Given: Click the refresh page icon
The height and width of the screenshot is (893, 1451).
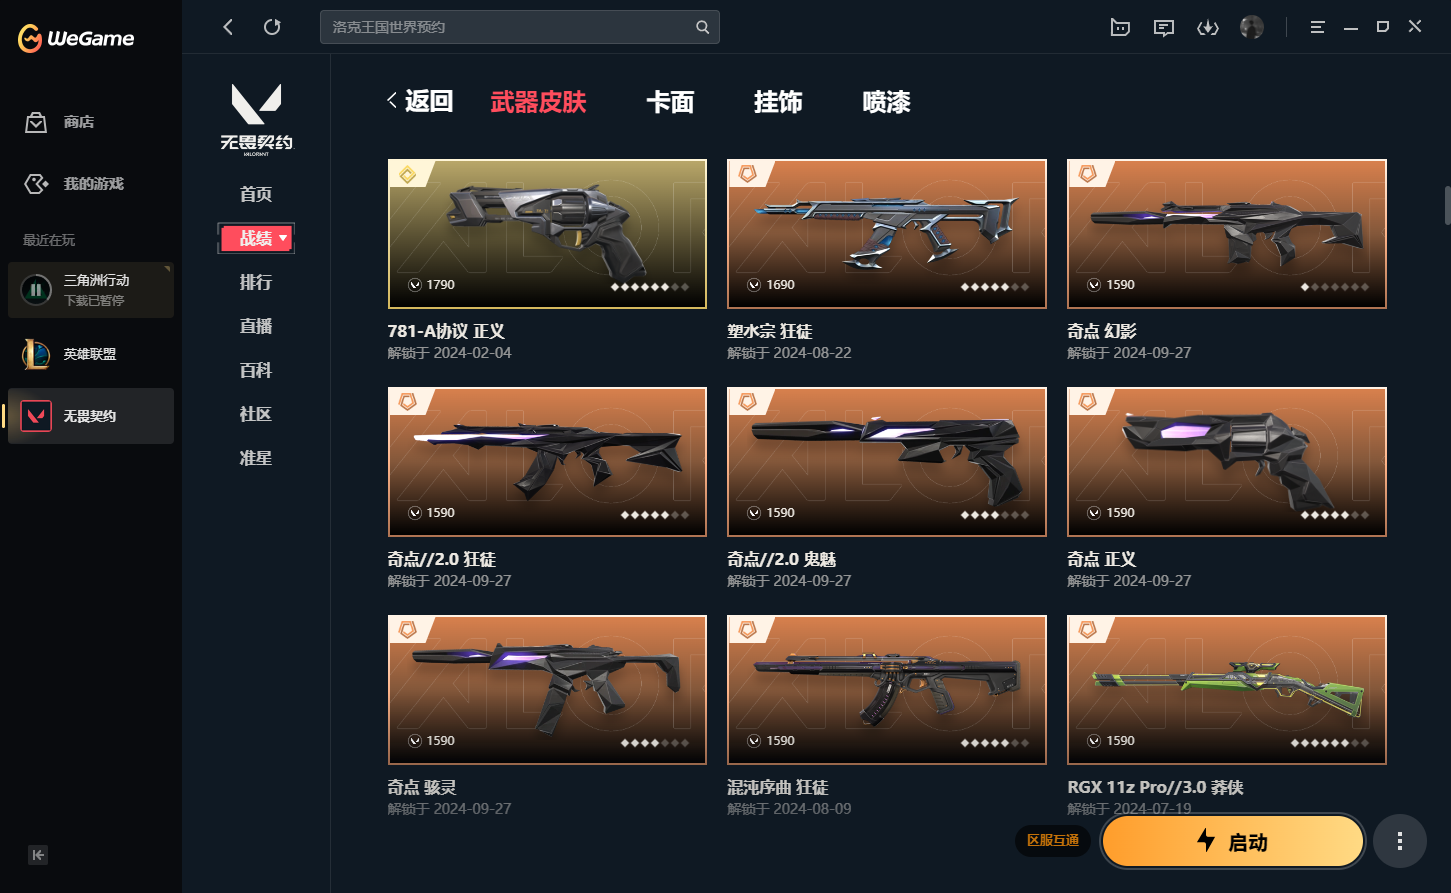Looking at the screenshot, I should pos(272,27).
